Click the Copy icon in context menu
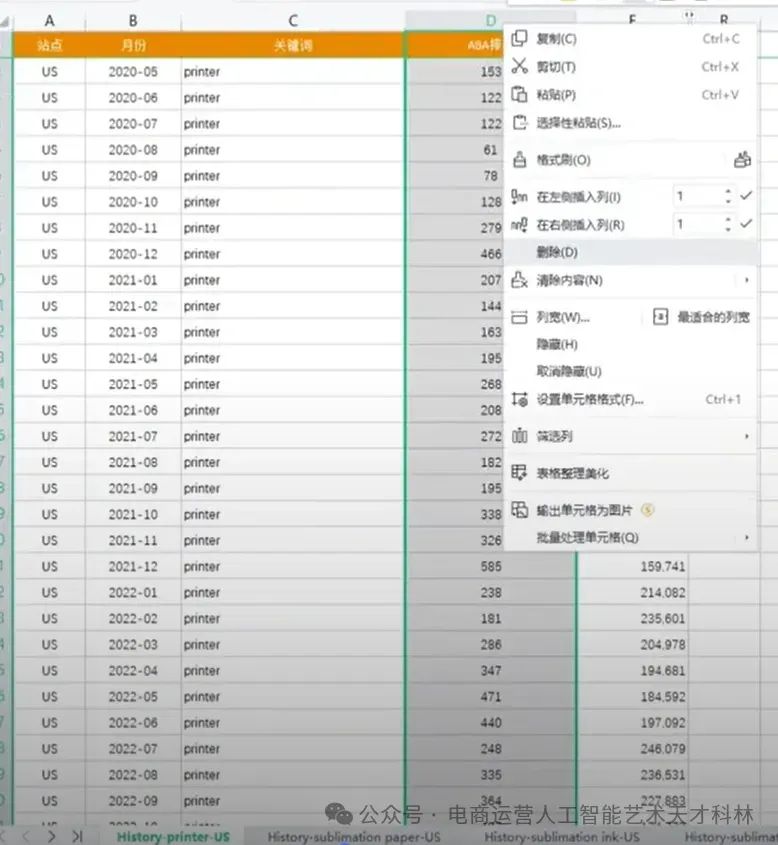778x845 pixels. click(519, 38)
